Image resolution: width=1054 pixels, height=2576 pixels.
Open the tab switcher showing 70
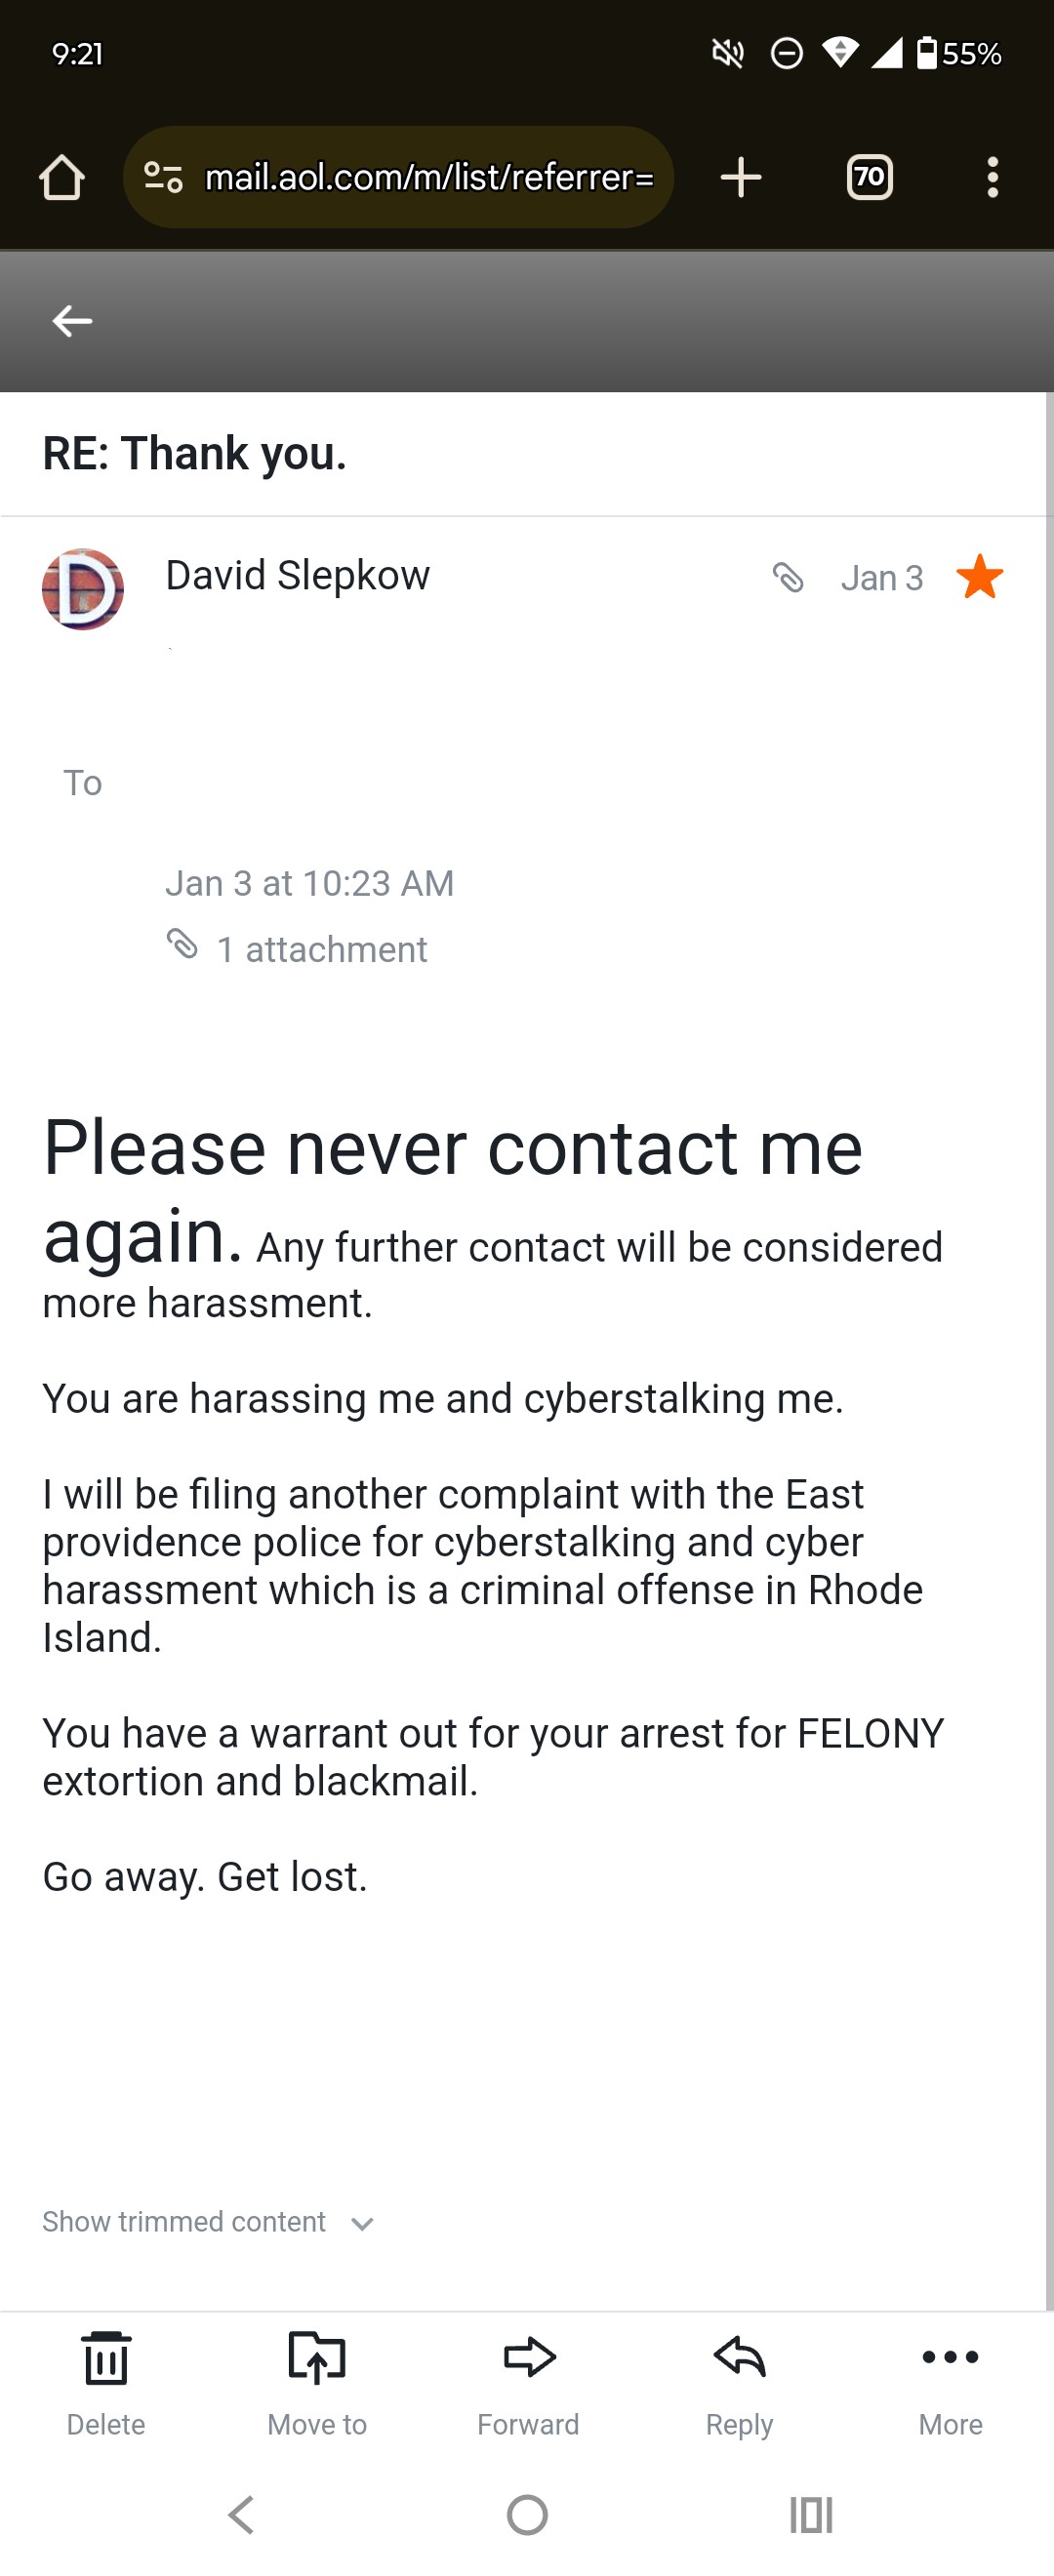coord(869,178)
